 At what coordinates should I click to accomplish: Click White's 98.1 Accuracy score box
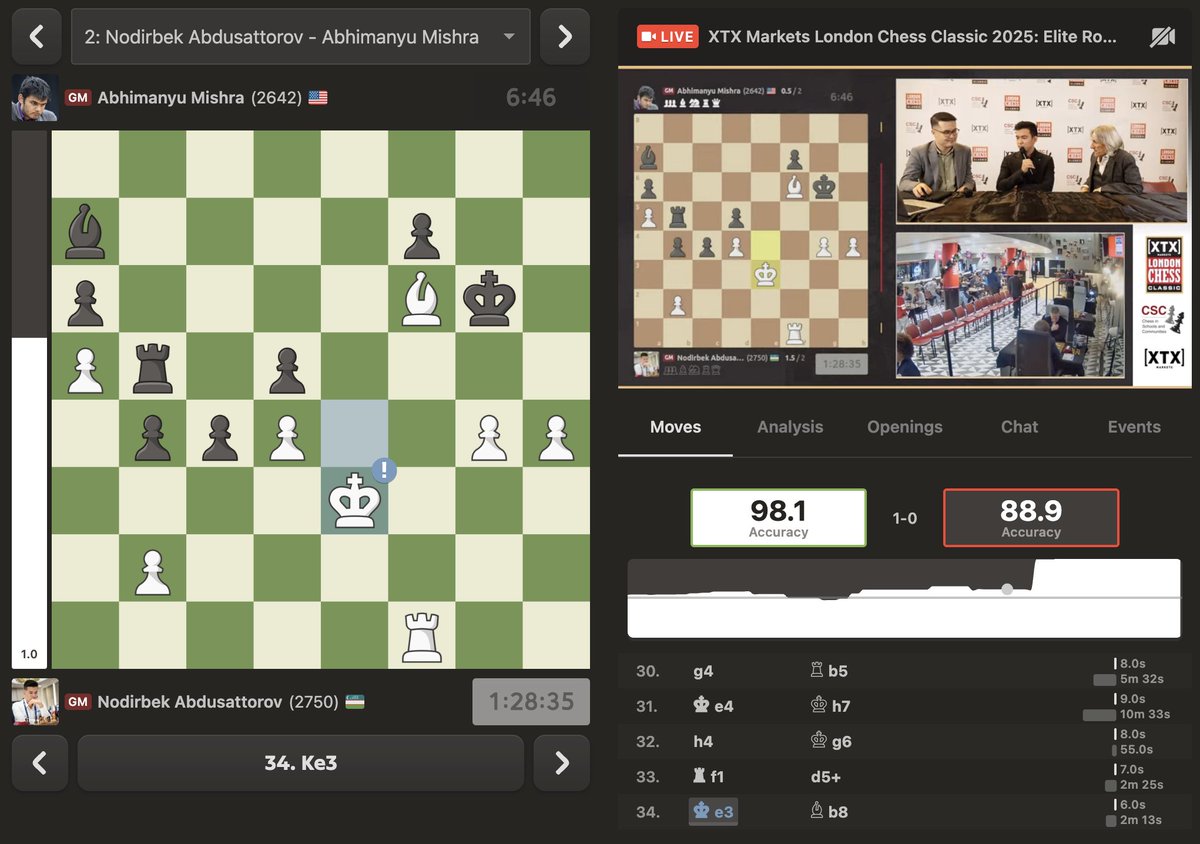(x=778, y=517)
